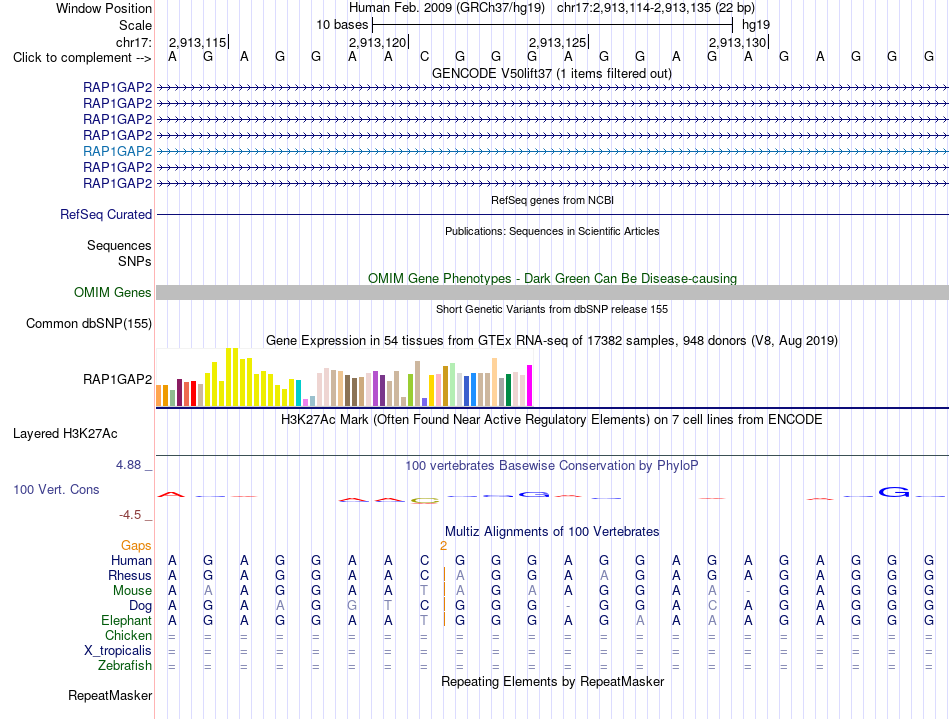Screen dimensions: 950x719
Task: Click the GENCODE V50lift37 track title
Action: [x=551, y=73]
